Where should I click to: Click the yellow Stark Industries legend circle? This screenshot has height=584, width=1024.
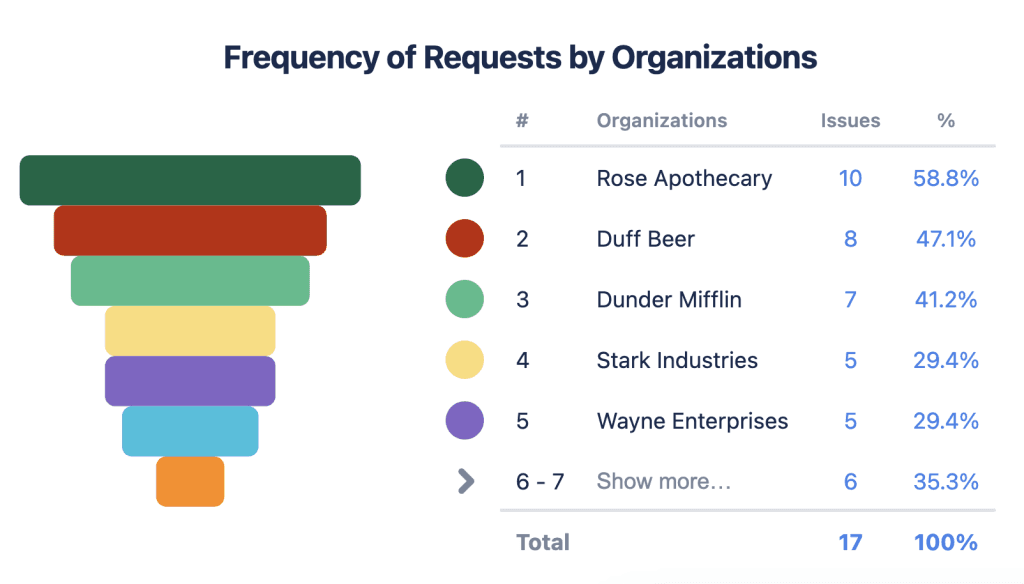[464, 360]
